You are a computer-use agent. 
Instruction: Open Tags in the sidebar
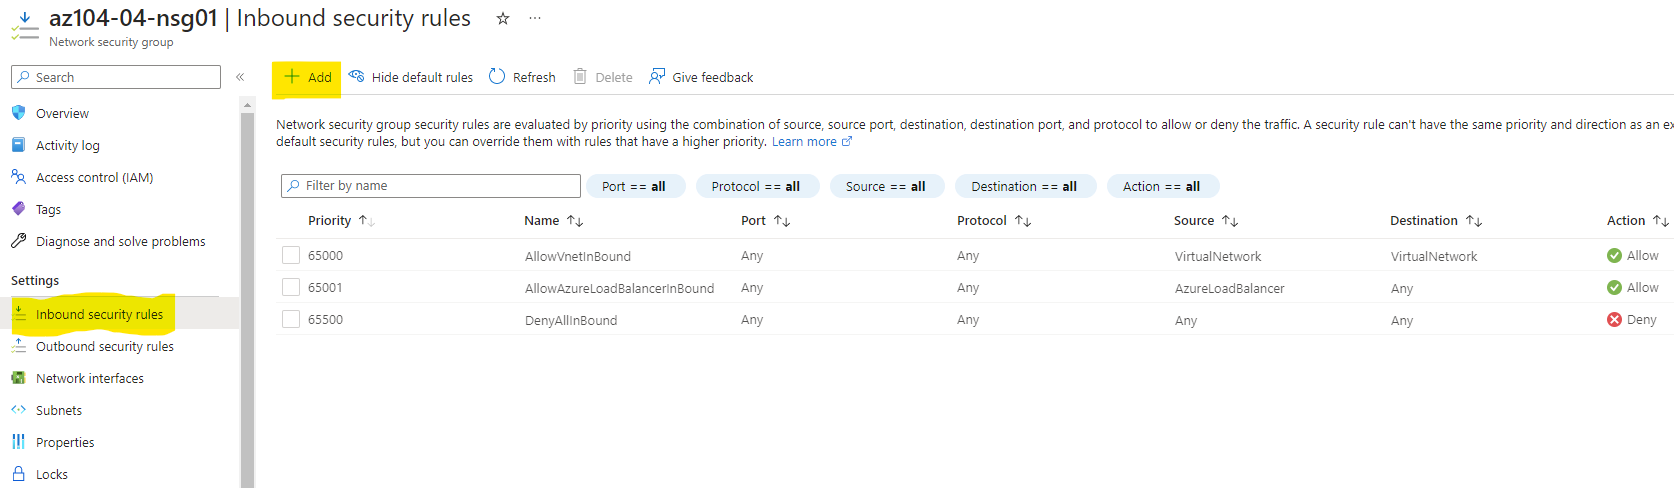click(x=48, y=210)
